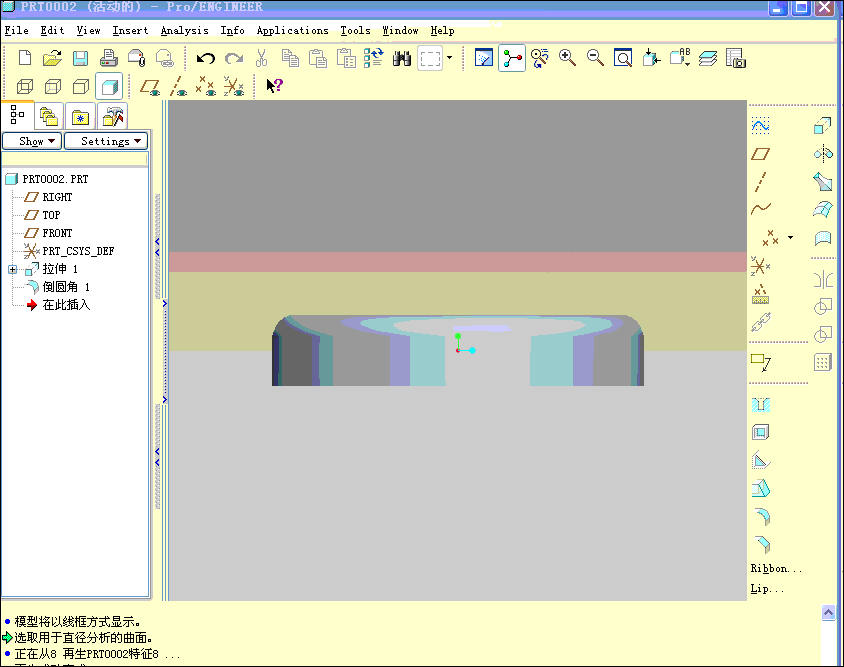
Task: Switch to the Favorites tab
Action: click(x=80, y=116)
